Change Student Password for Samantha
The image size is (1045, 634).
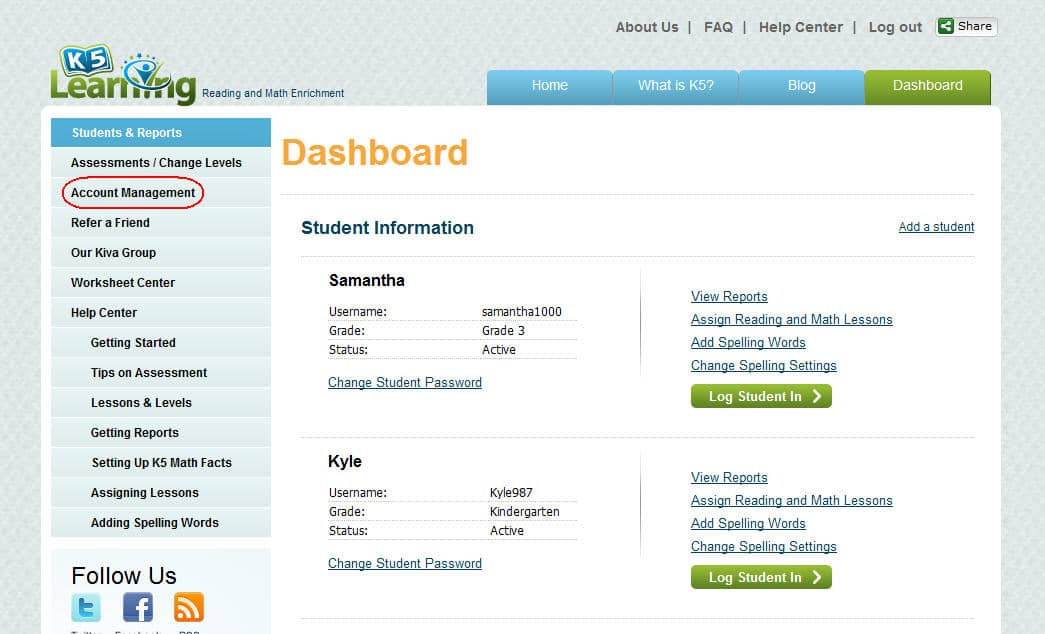(x=405, y=383)
